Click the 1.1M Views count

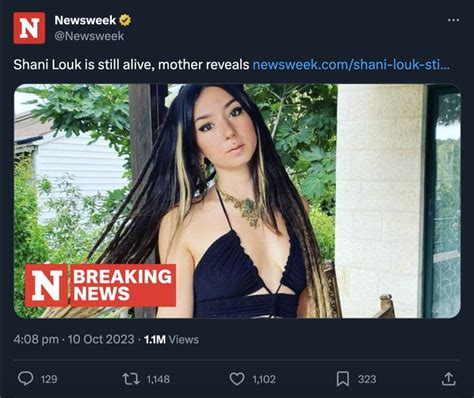[171, 339]
